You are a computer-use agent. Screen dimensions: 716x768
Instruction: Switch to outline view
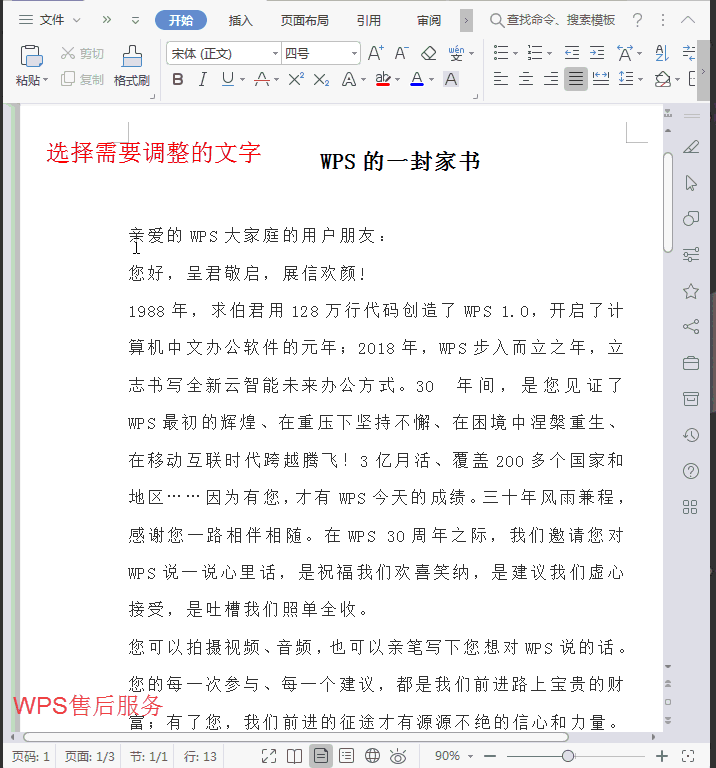[346, 756]
